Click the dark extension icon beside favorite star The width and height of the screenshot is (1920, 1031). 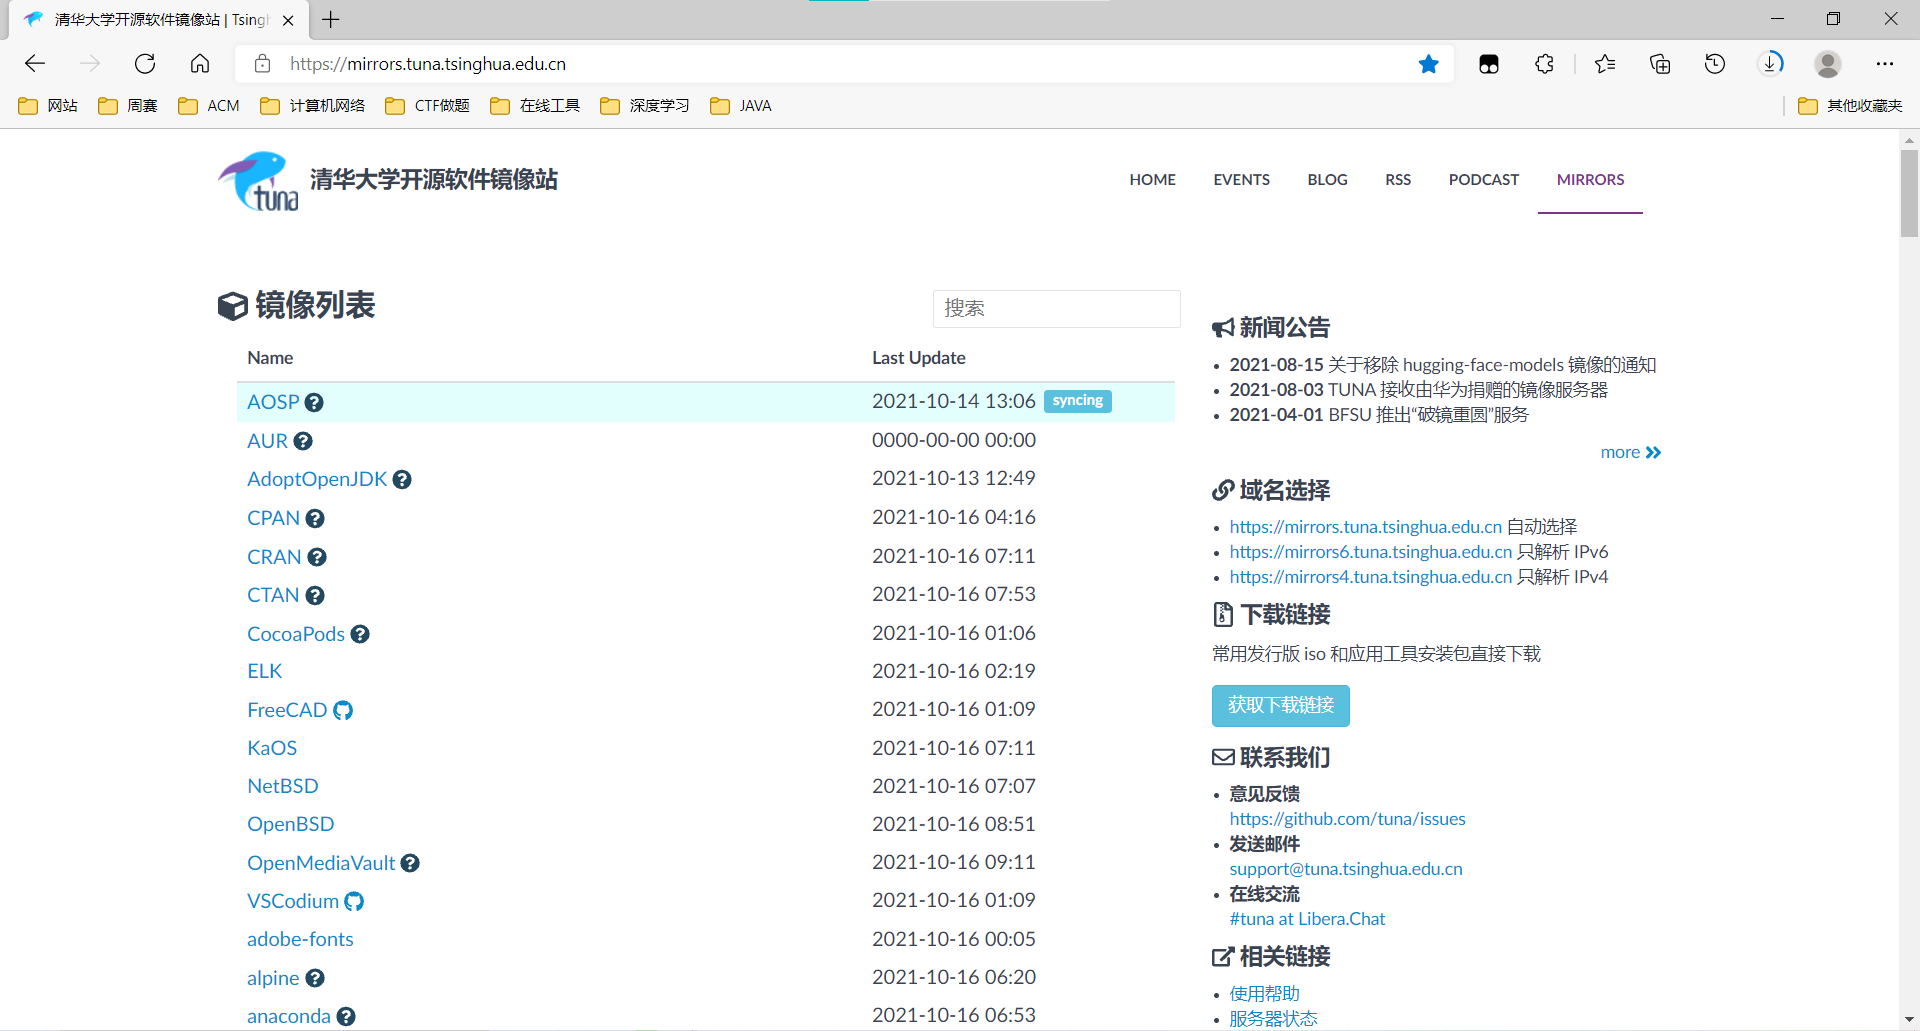click(1489, 64)
